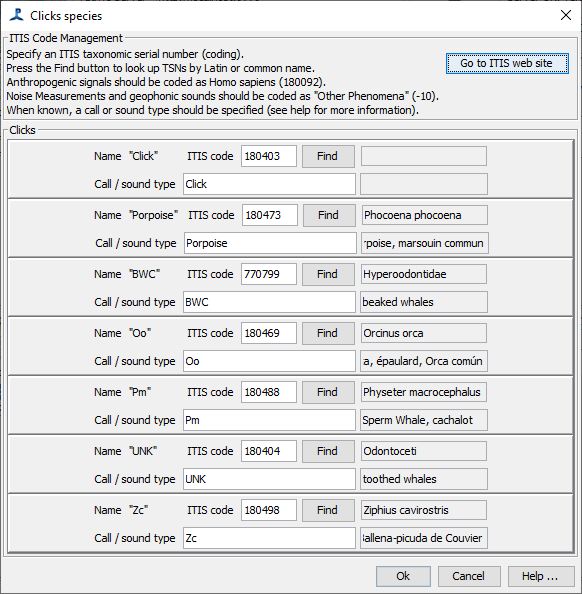Select the Phocoena phocoena Latin name box

click(x=425, y=215)
